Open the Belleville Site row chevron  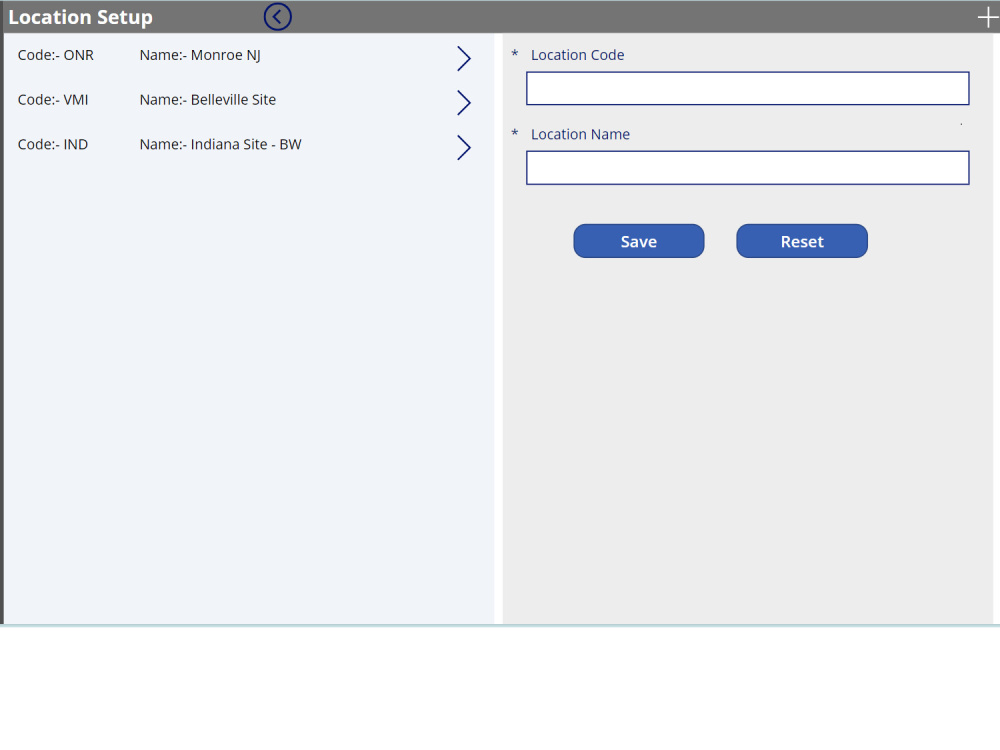click(464, 103)
